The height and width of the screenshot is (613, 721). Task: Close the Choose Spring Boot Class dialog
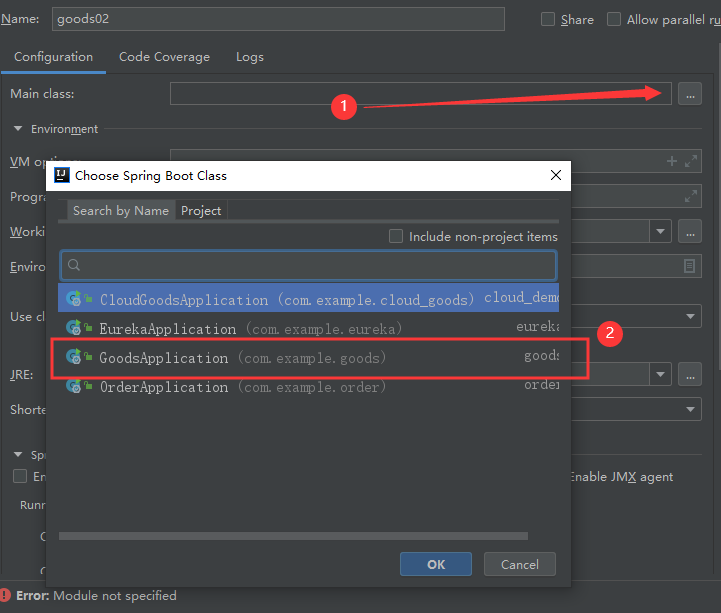point(555,175)
